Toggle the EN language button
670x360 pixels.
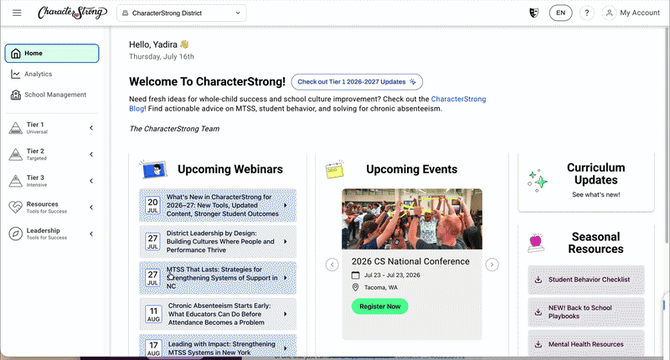pyautogui.click(x=561, y=13)
